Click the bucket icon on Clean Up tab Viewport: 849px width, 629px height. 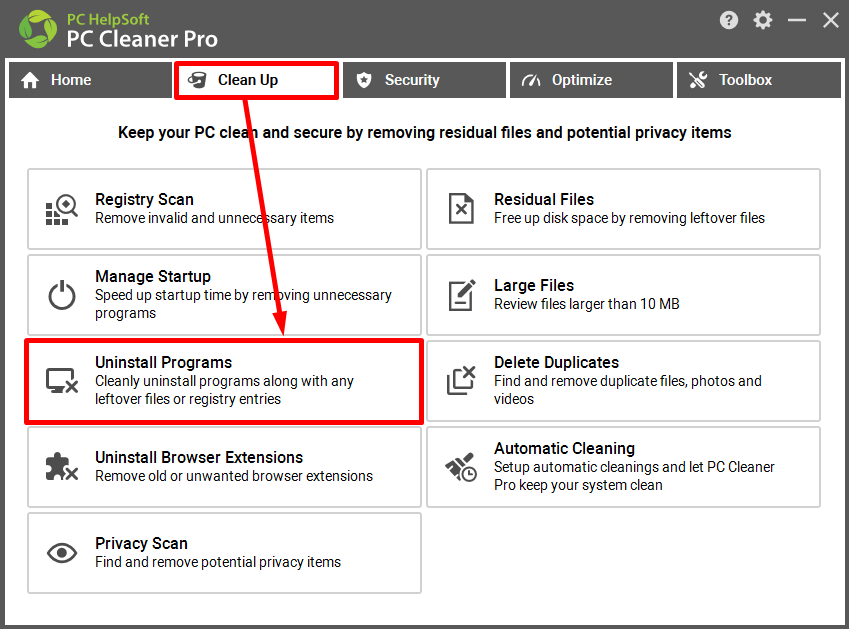click(x=197, y=80)
